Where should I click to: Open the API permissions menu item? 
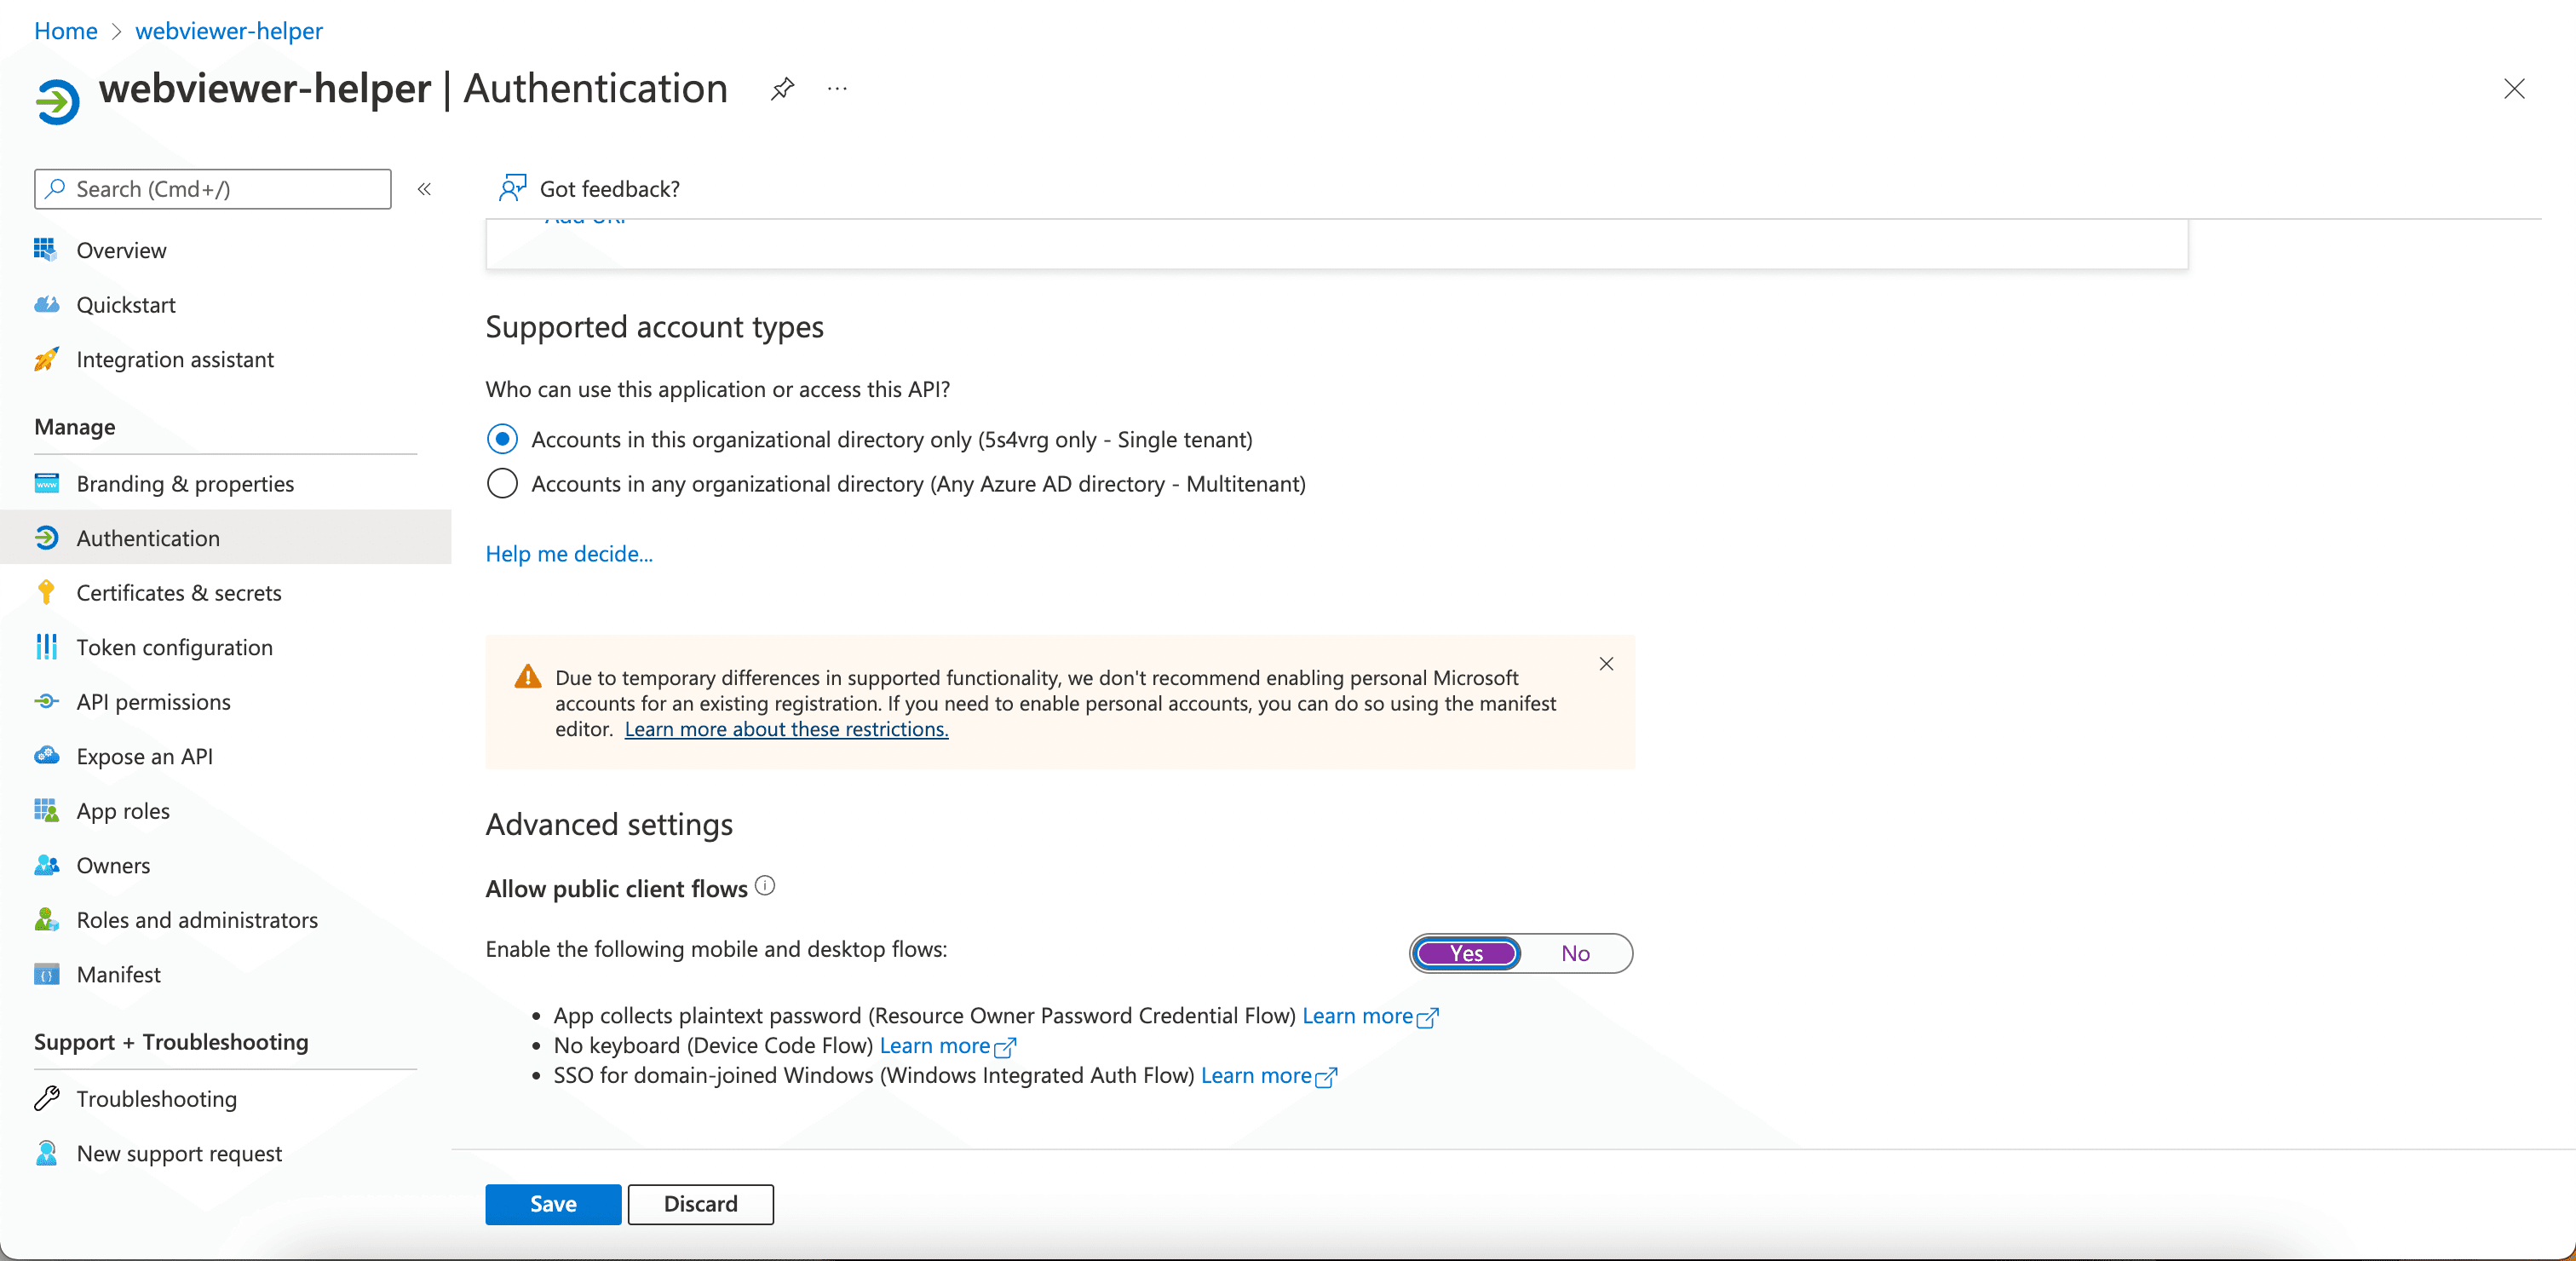coord(153,702)
